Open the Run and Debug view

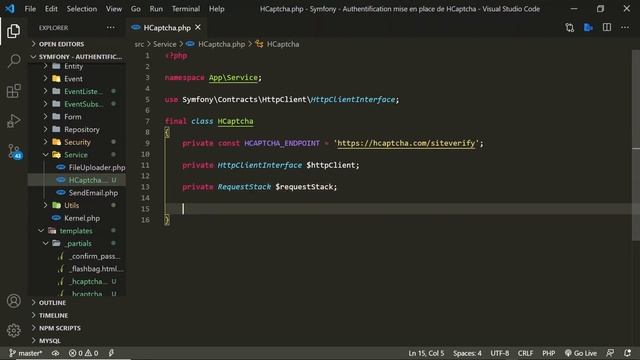point(13,121)
